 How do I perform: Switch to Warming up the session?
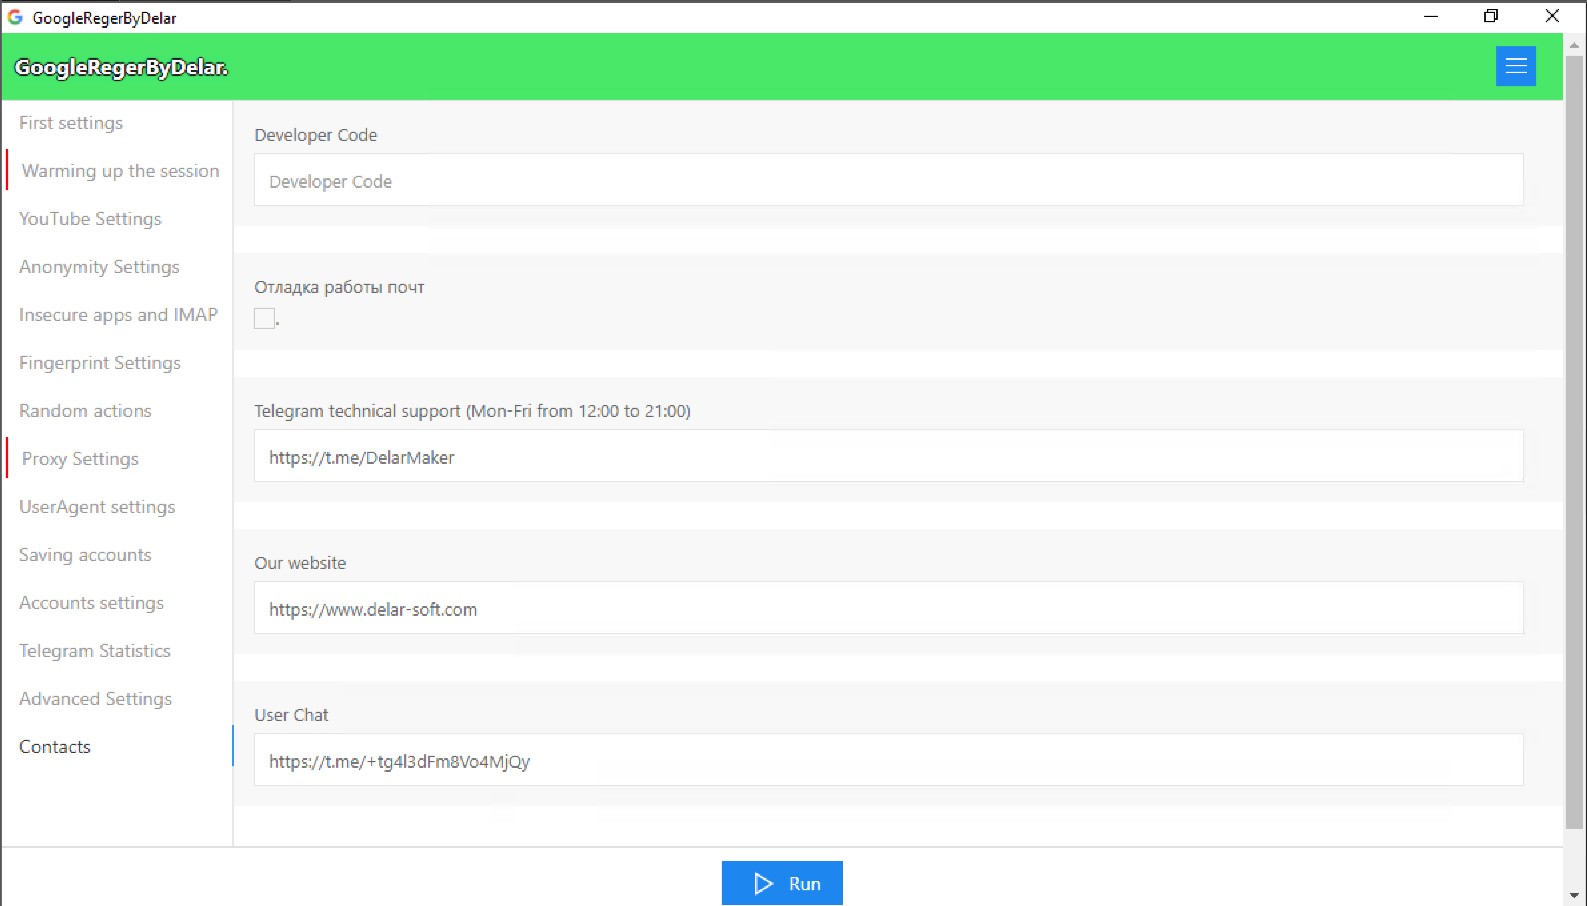[120, 171]
